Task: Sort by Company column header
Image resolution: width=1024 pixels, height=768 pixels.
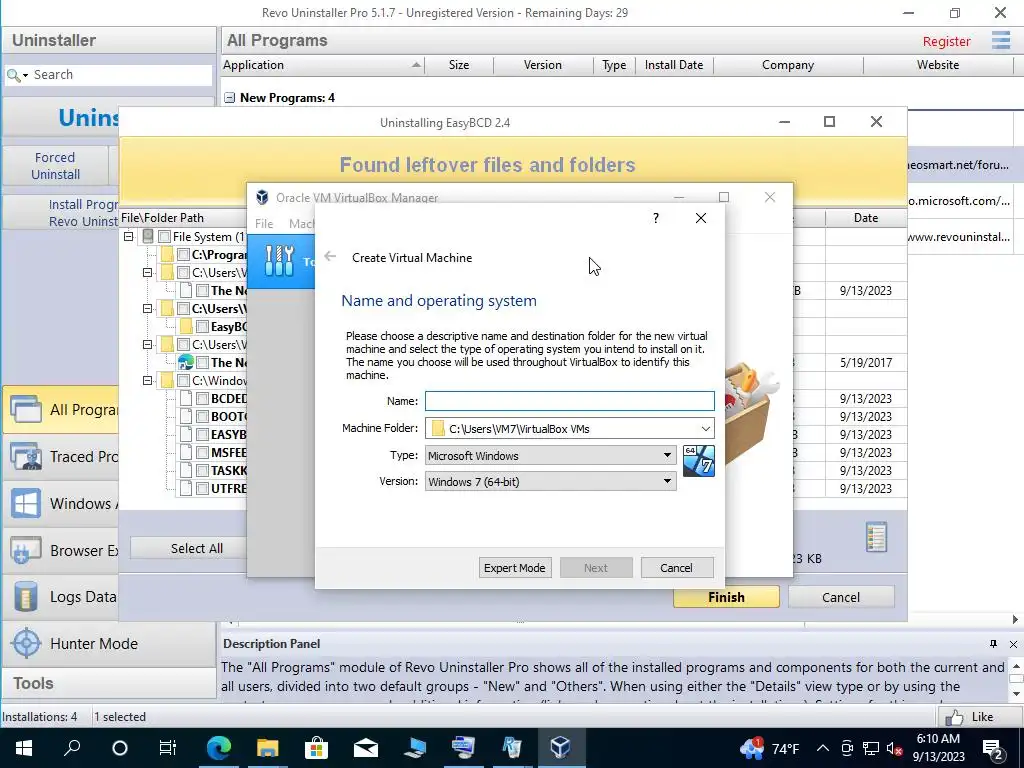Action: (x=788, y=65)
